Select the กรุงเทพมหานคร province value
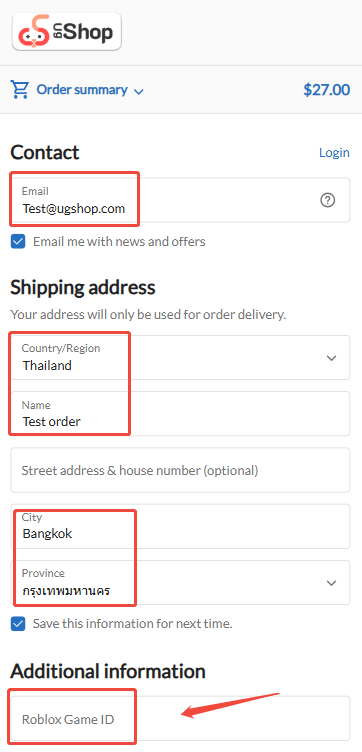This screenshot has height=752, width=362. (66, 589)
